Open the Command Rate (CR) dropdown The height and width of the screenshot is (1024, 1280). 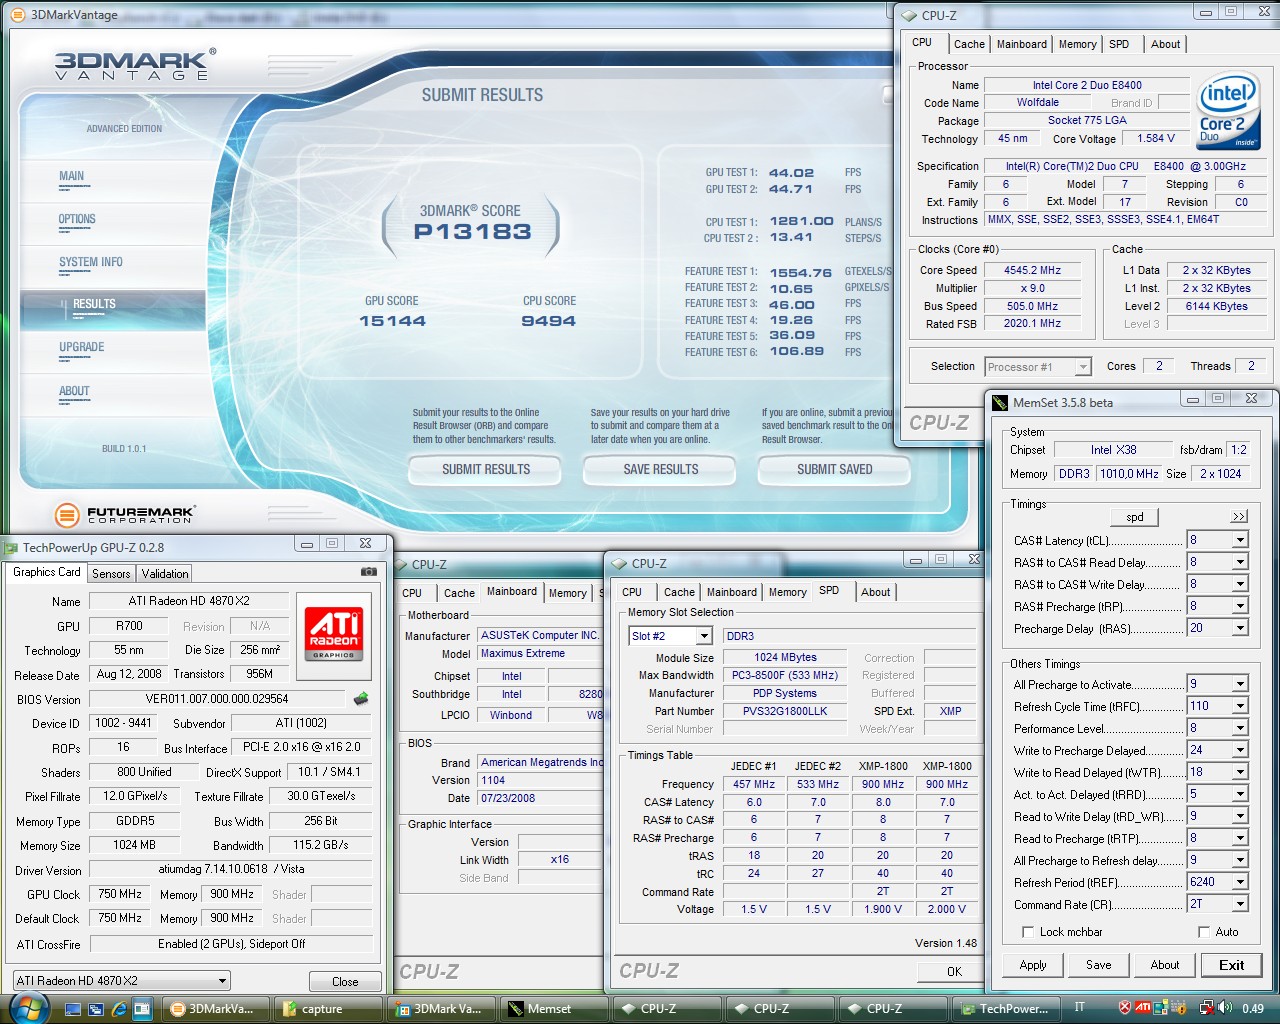(1240, 904)
